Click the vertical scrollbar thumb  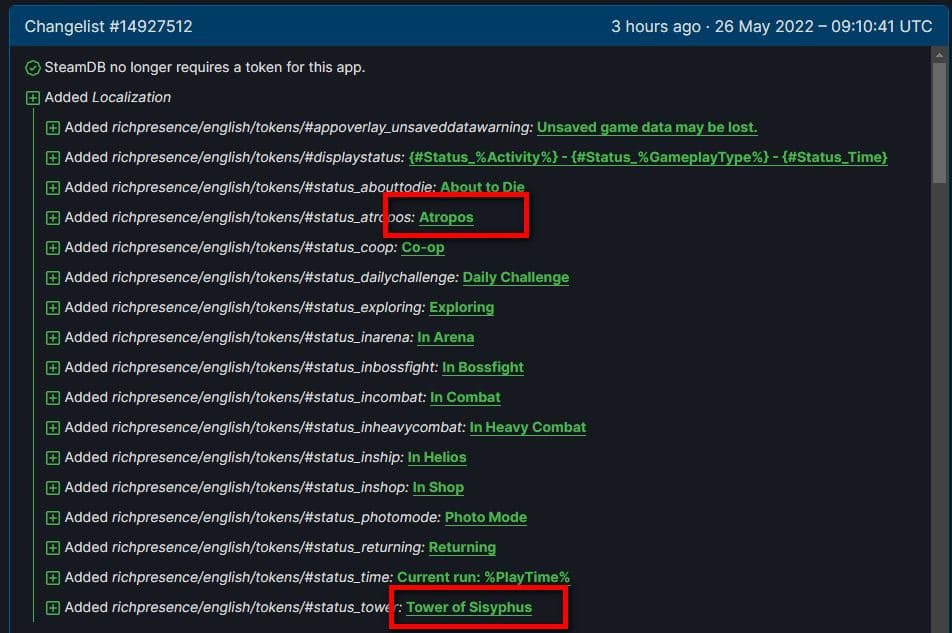tap(939, 122)
